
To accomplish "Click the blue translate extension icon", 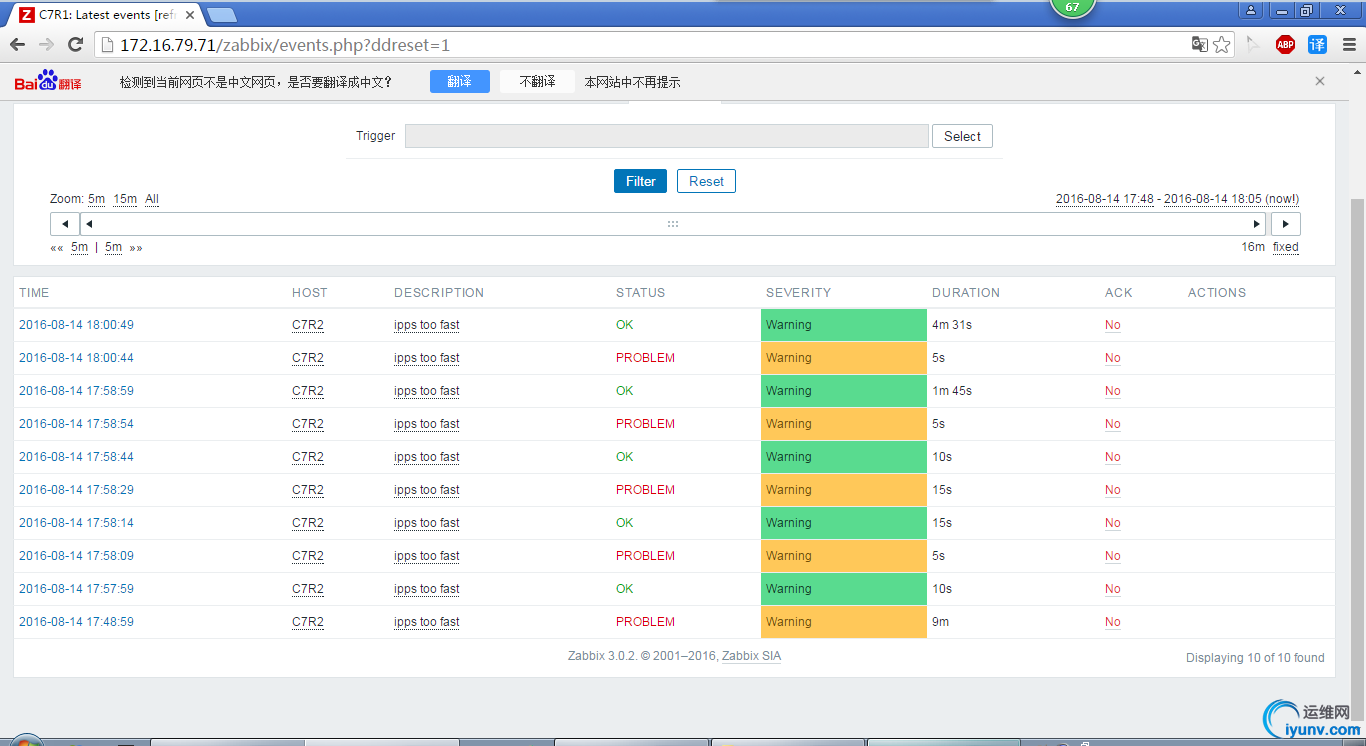I will (1317, 44).
